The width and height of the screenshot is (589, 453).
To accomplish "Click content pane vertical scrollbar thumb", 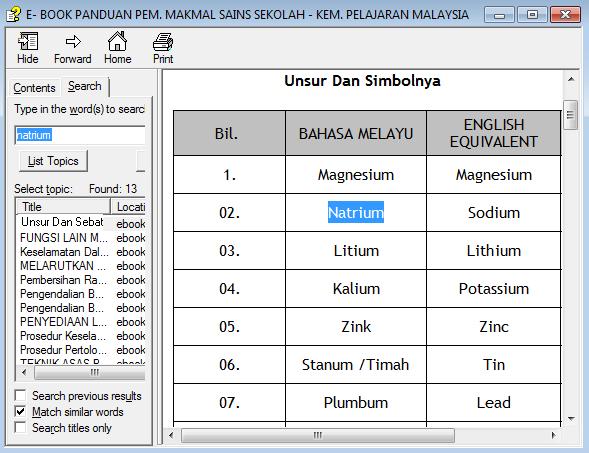I will [x=571, y=115].
